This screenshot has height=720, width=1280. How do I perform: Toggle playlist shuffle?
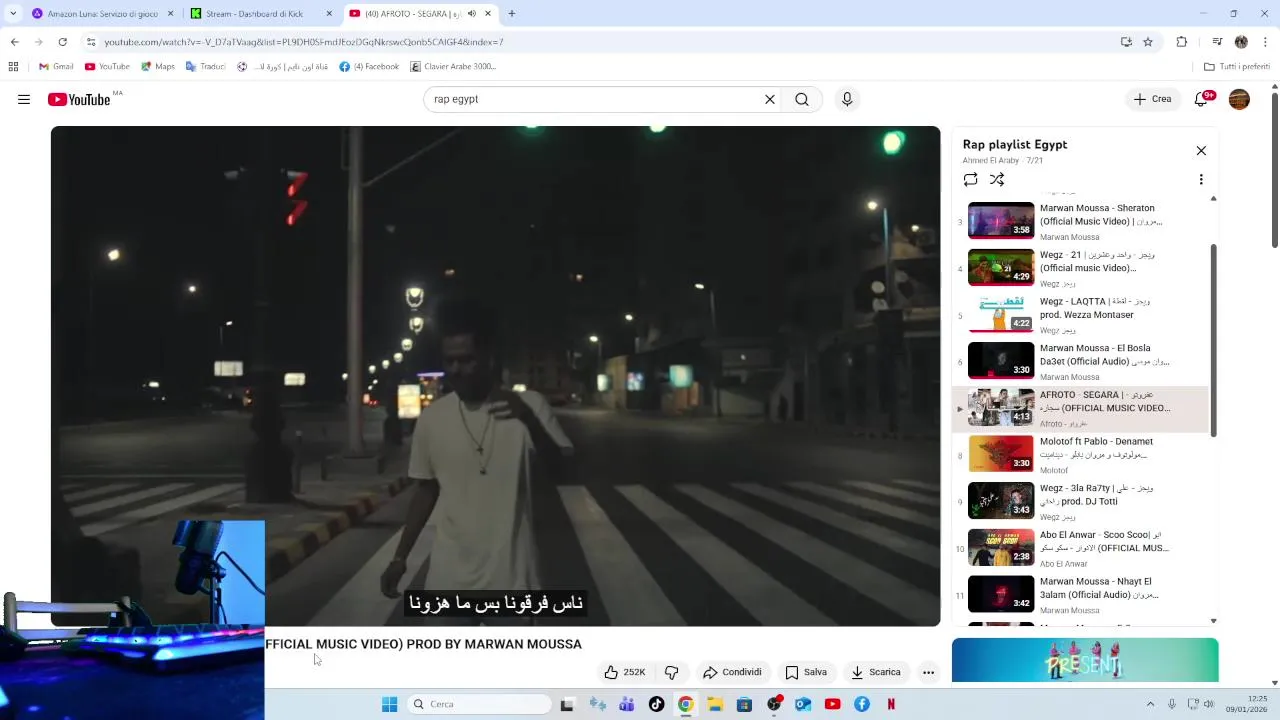pyautogui.click(x=997, y=179)
